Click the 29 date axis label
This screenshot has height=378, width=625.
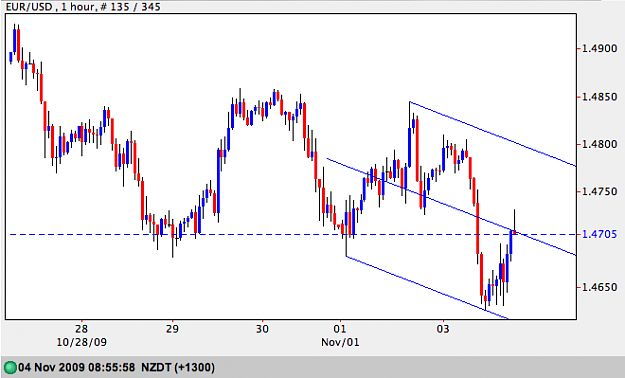click(x=172, y=329)
